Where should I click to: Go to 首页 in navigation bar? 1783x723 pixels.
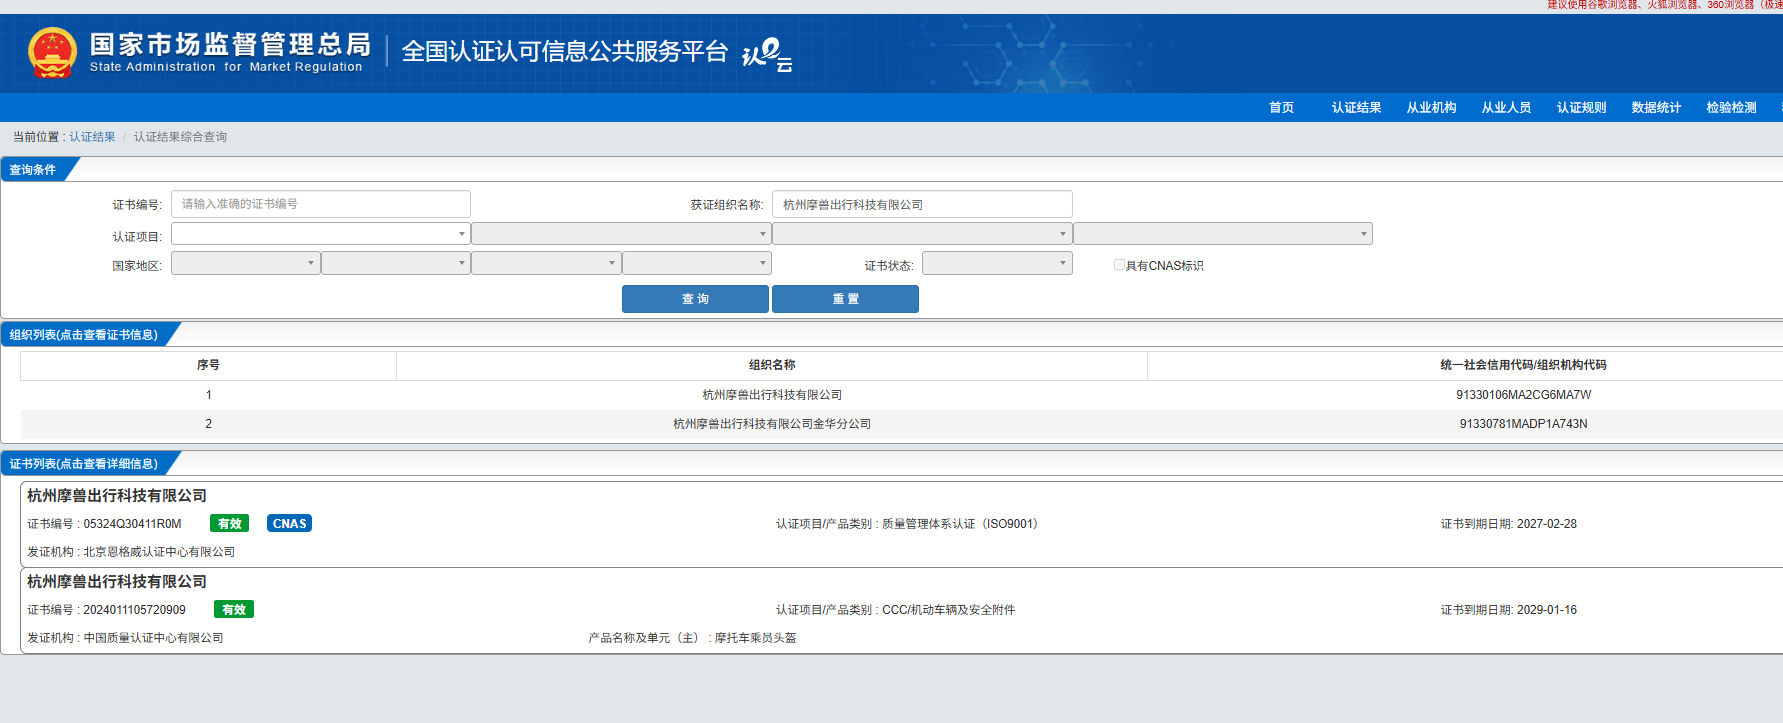tap(1281, 108)
